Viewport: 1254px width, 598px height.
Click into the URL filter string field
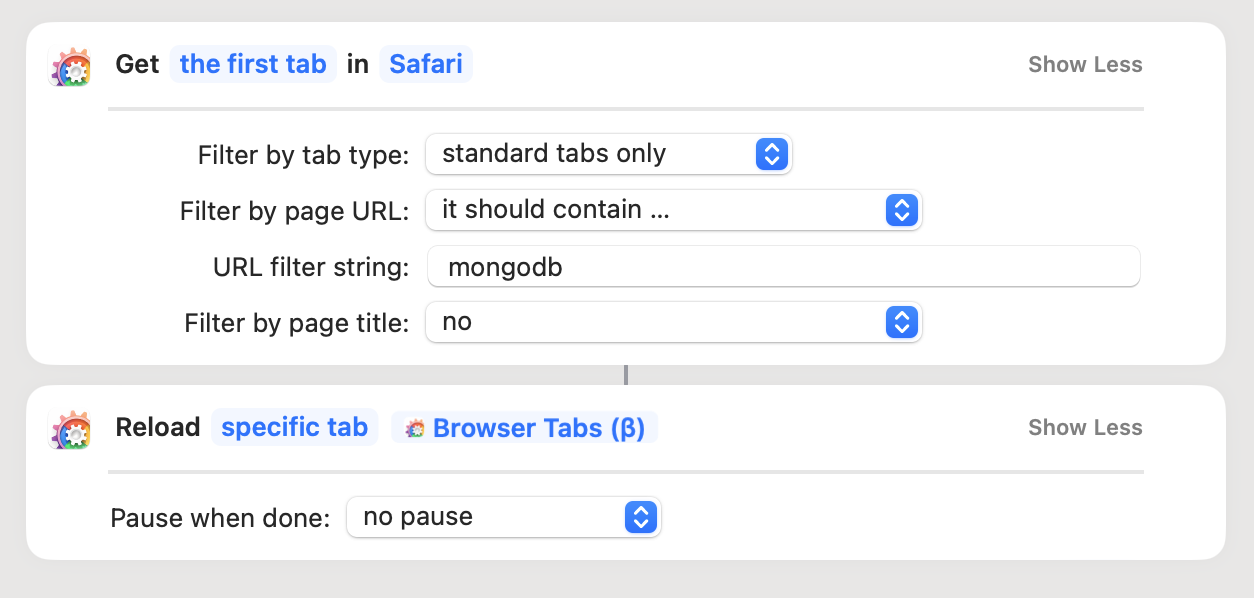click(x=784, y=267)
